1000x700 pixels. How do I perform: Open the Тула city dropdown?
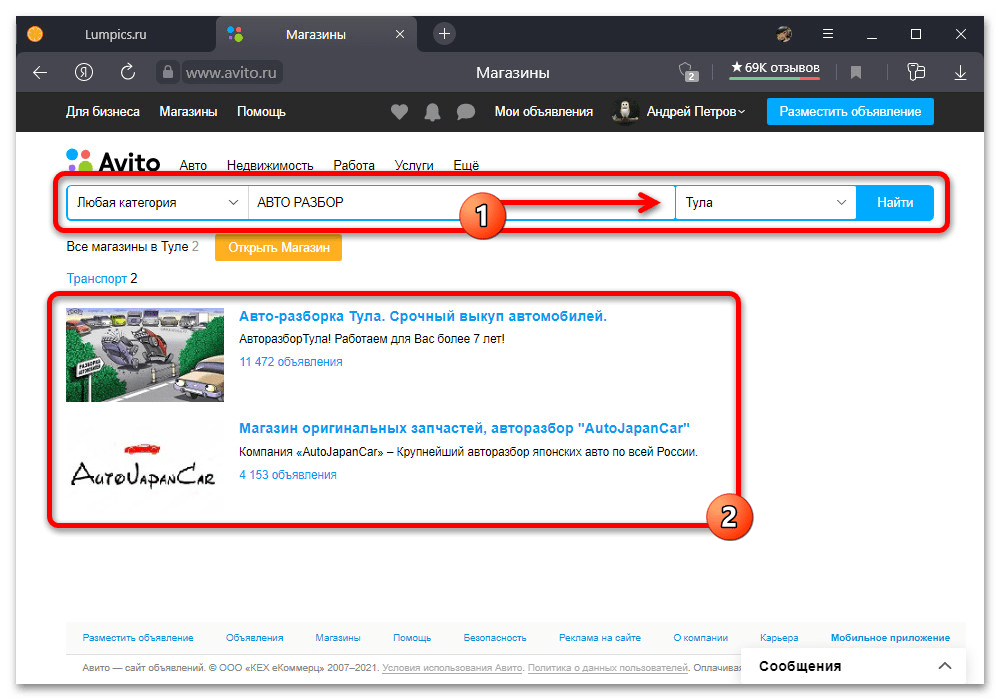[x=765, y=203]
